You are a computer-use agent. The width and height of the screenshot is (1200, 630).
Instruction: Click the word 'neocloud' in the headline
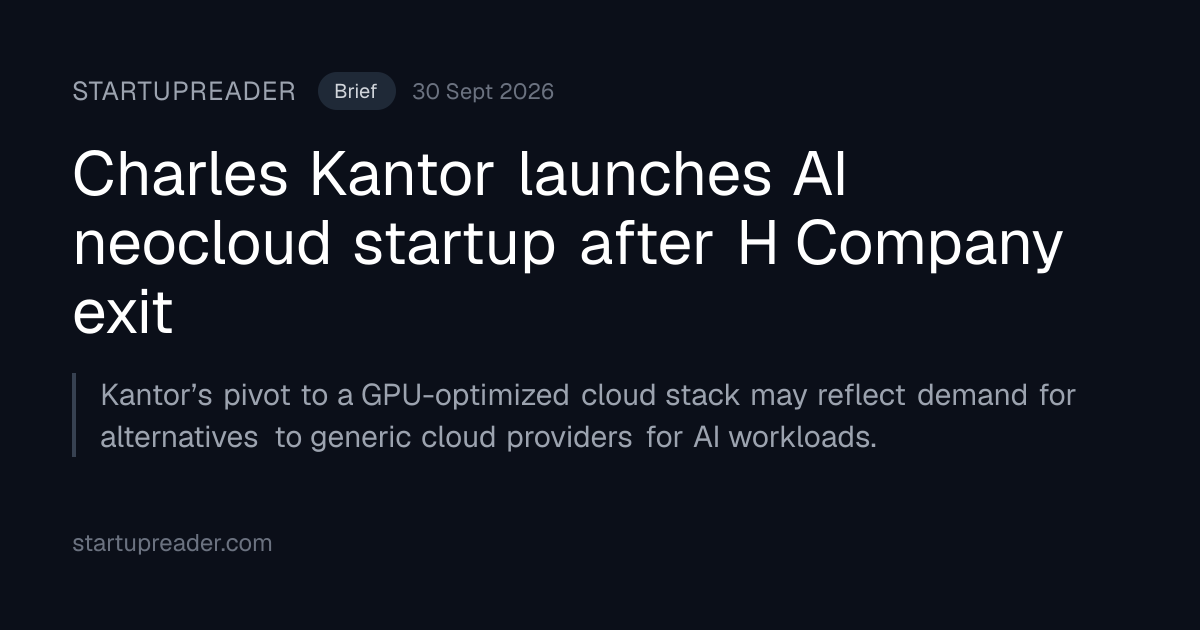(x=205, y=245)
